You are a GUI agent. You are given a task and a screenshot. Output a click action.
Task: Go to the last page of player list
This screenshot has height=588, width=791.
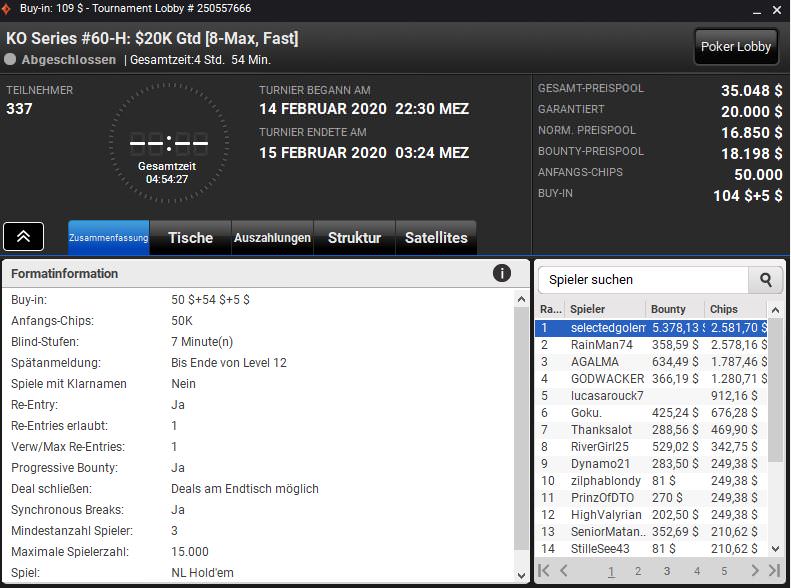tap(773, 571)
